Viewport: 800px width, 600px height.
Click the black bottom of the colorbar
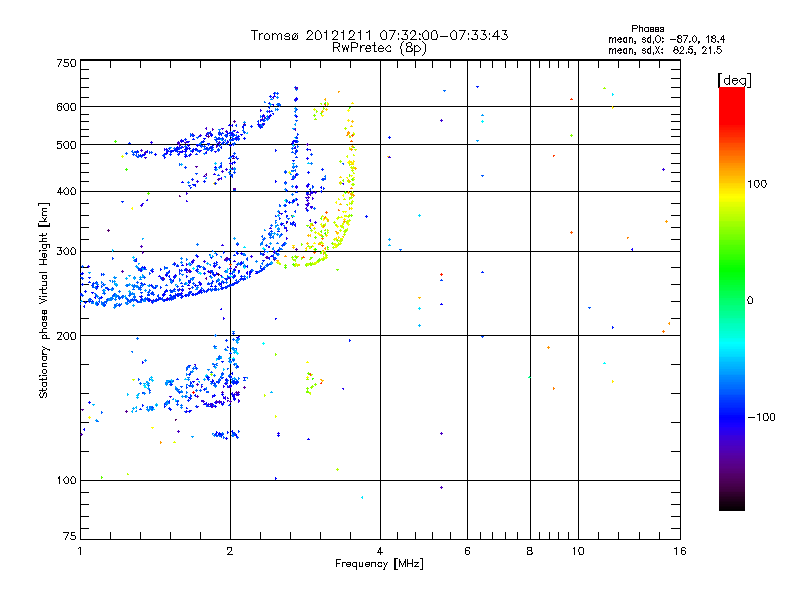pos(732,505)
